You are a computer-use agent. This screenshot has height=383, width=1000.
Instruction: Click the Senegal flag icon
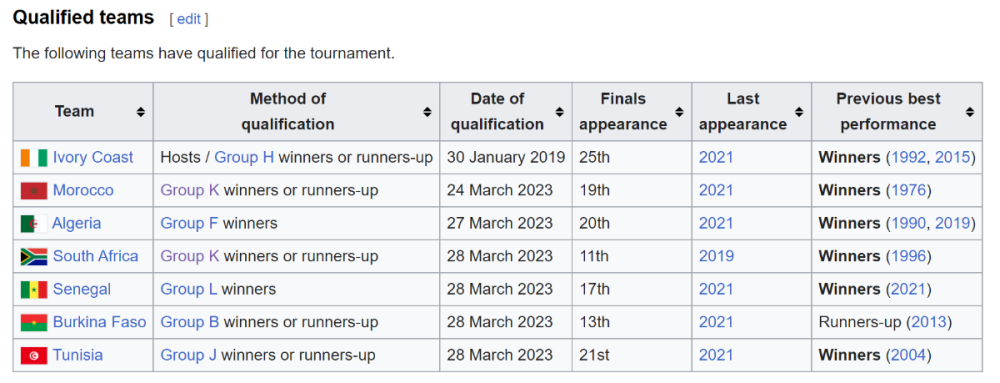[x=34, y=290]
